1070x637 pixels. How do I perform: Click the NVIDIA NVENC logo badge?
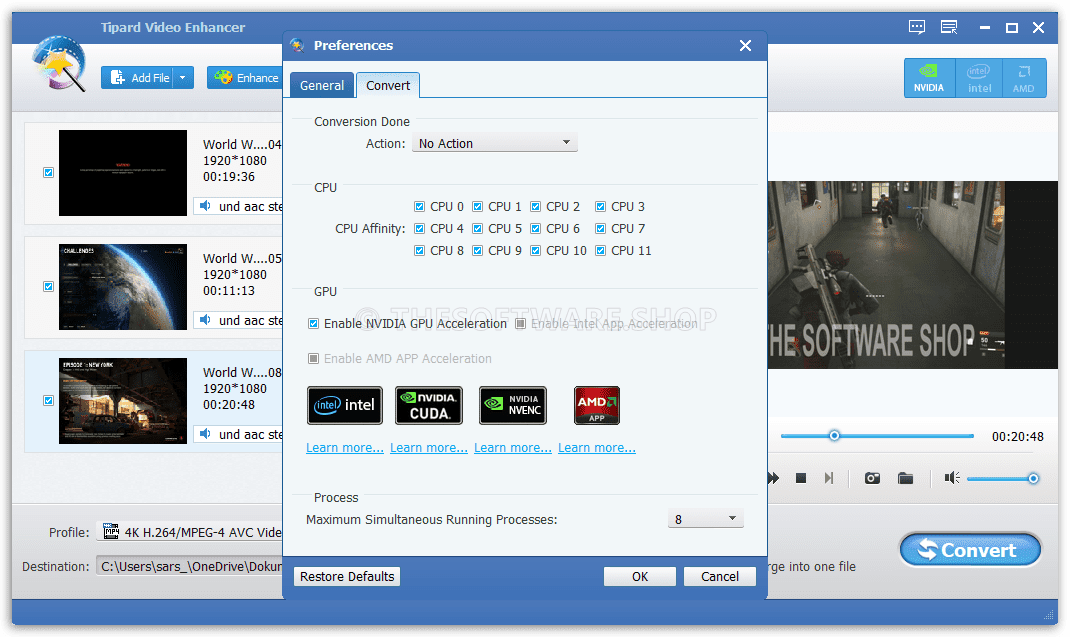(512, 406)
